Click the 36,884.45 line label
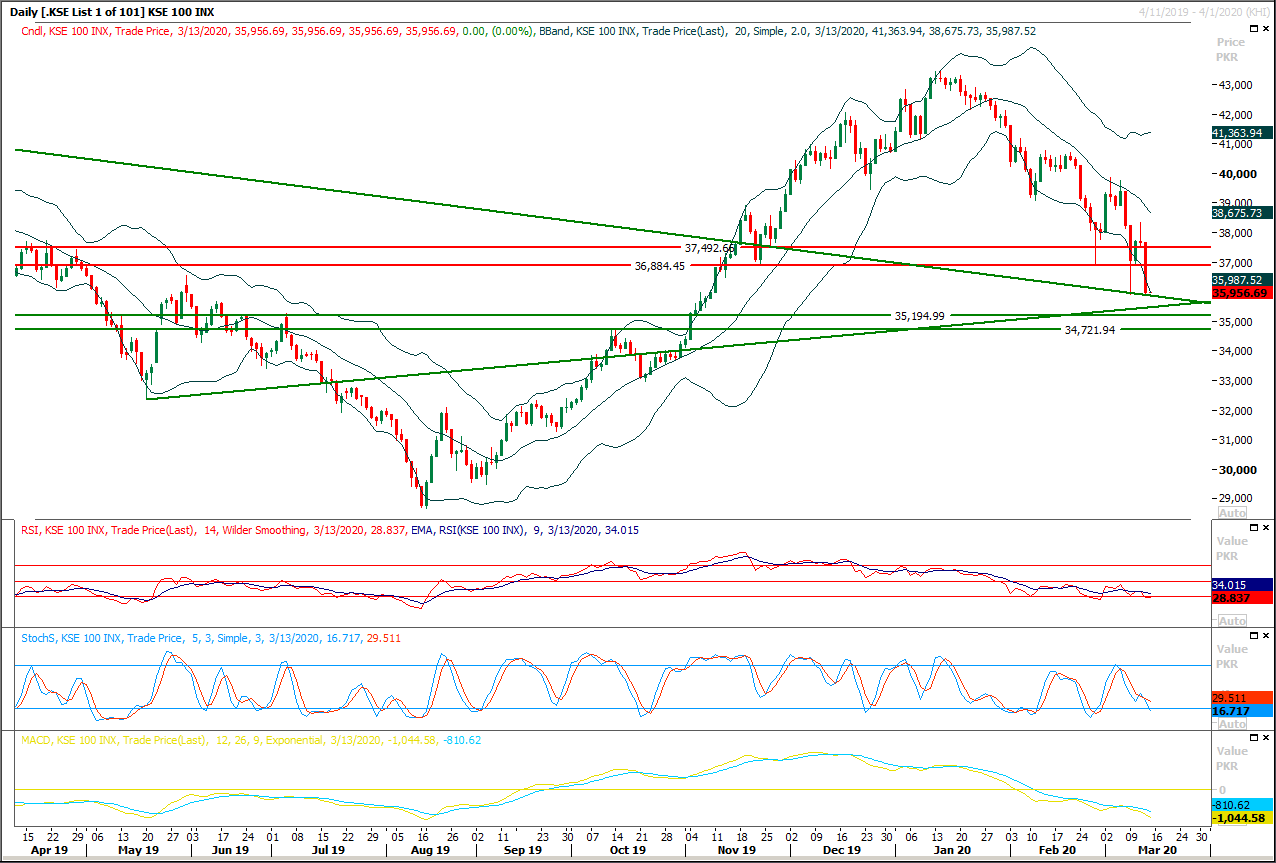 tap(660, 266)
